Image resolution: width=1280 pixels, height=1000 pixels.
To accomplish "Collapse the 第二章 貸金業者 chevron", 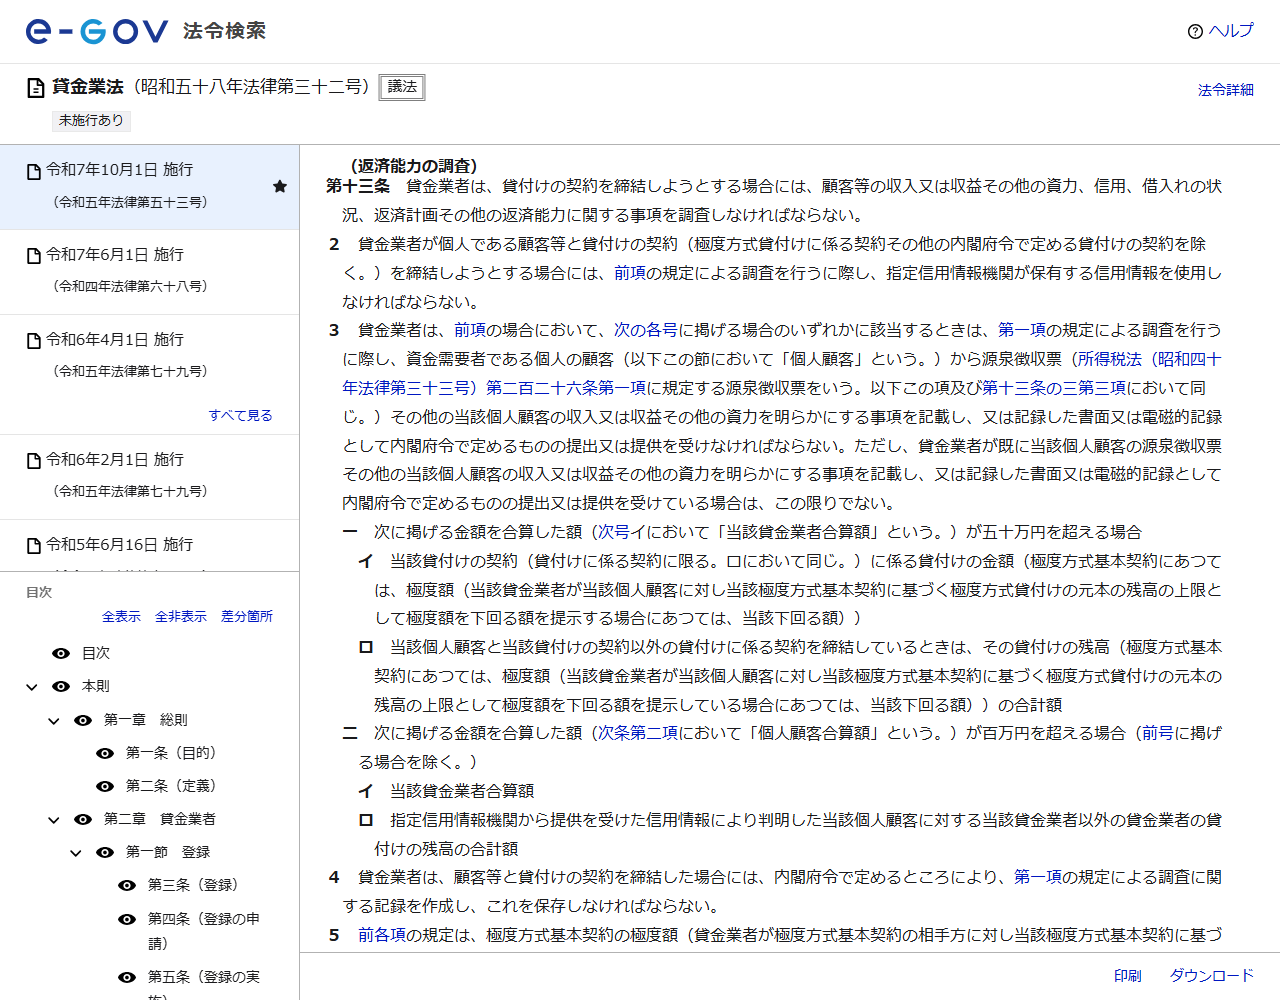I will (x=54, y=820).
